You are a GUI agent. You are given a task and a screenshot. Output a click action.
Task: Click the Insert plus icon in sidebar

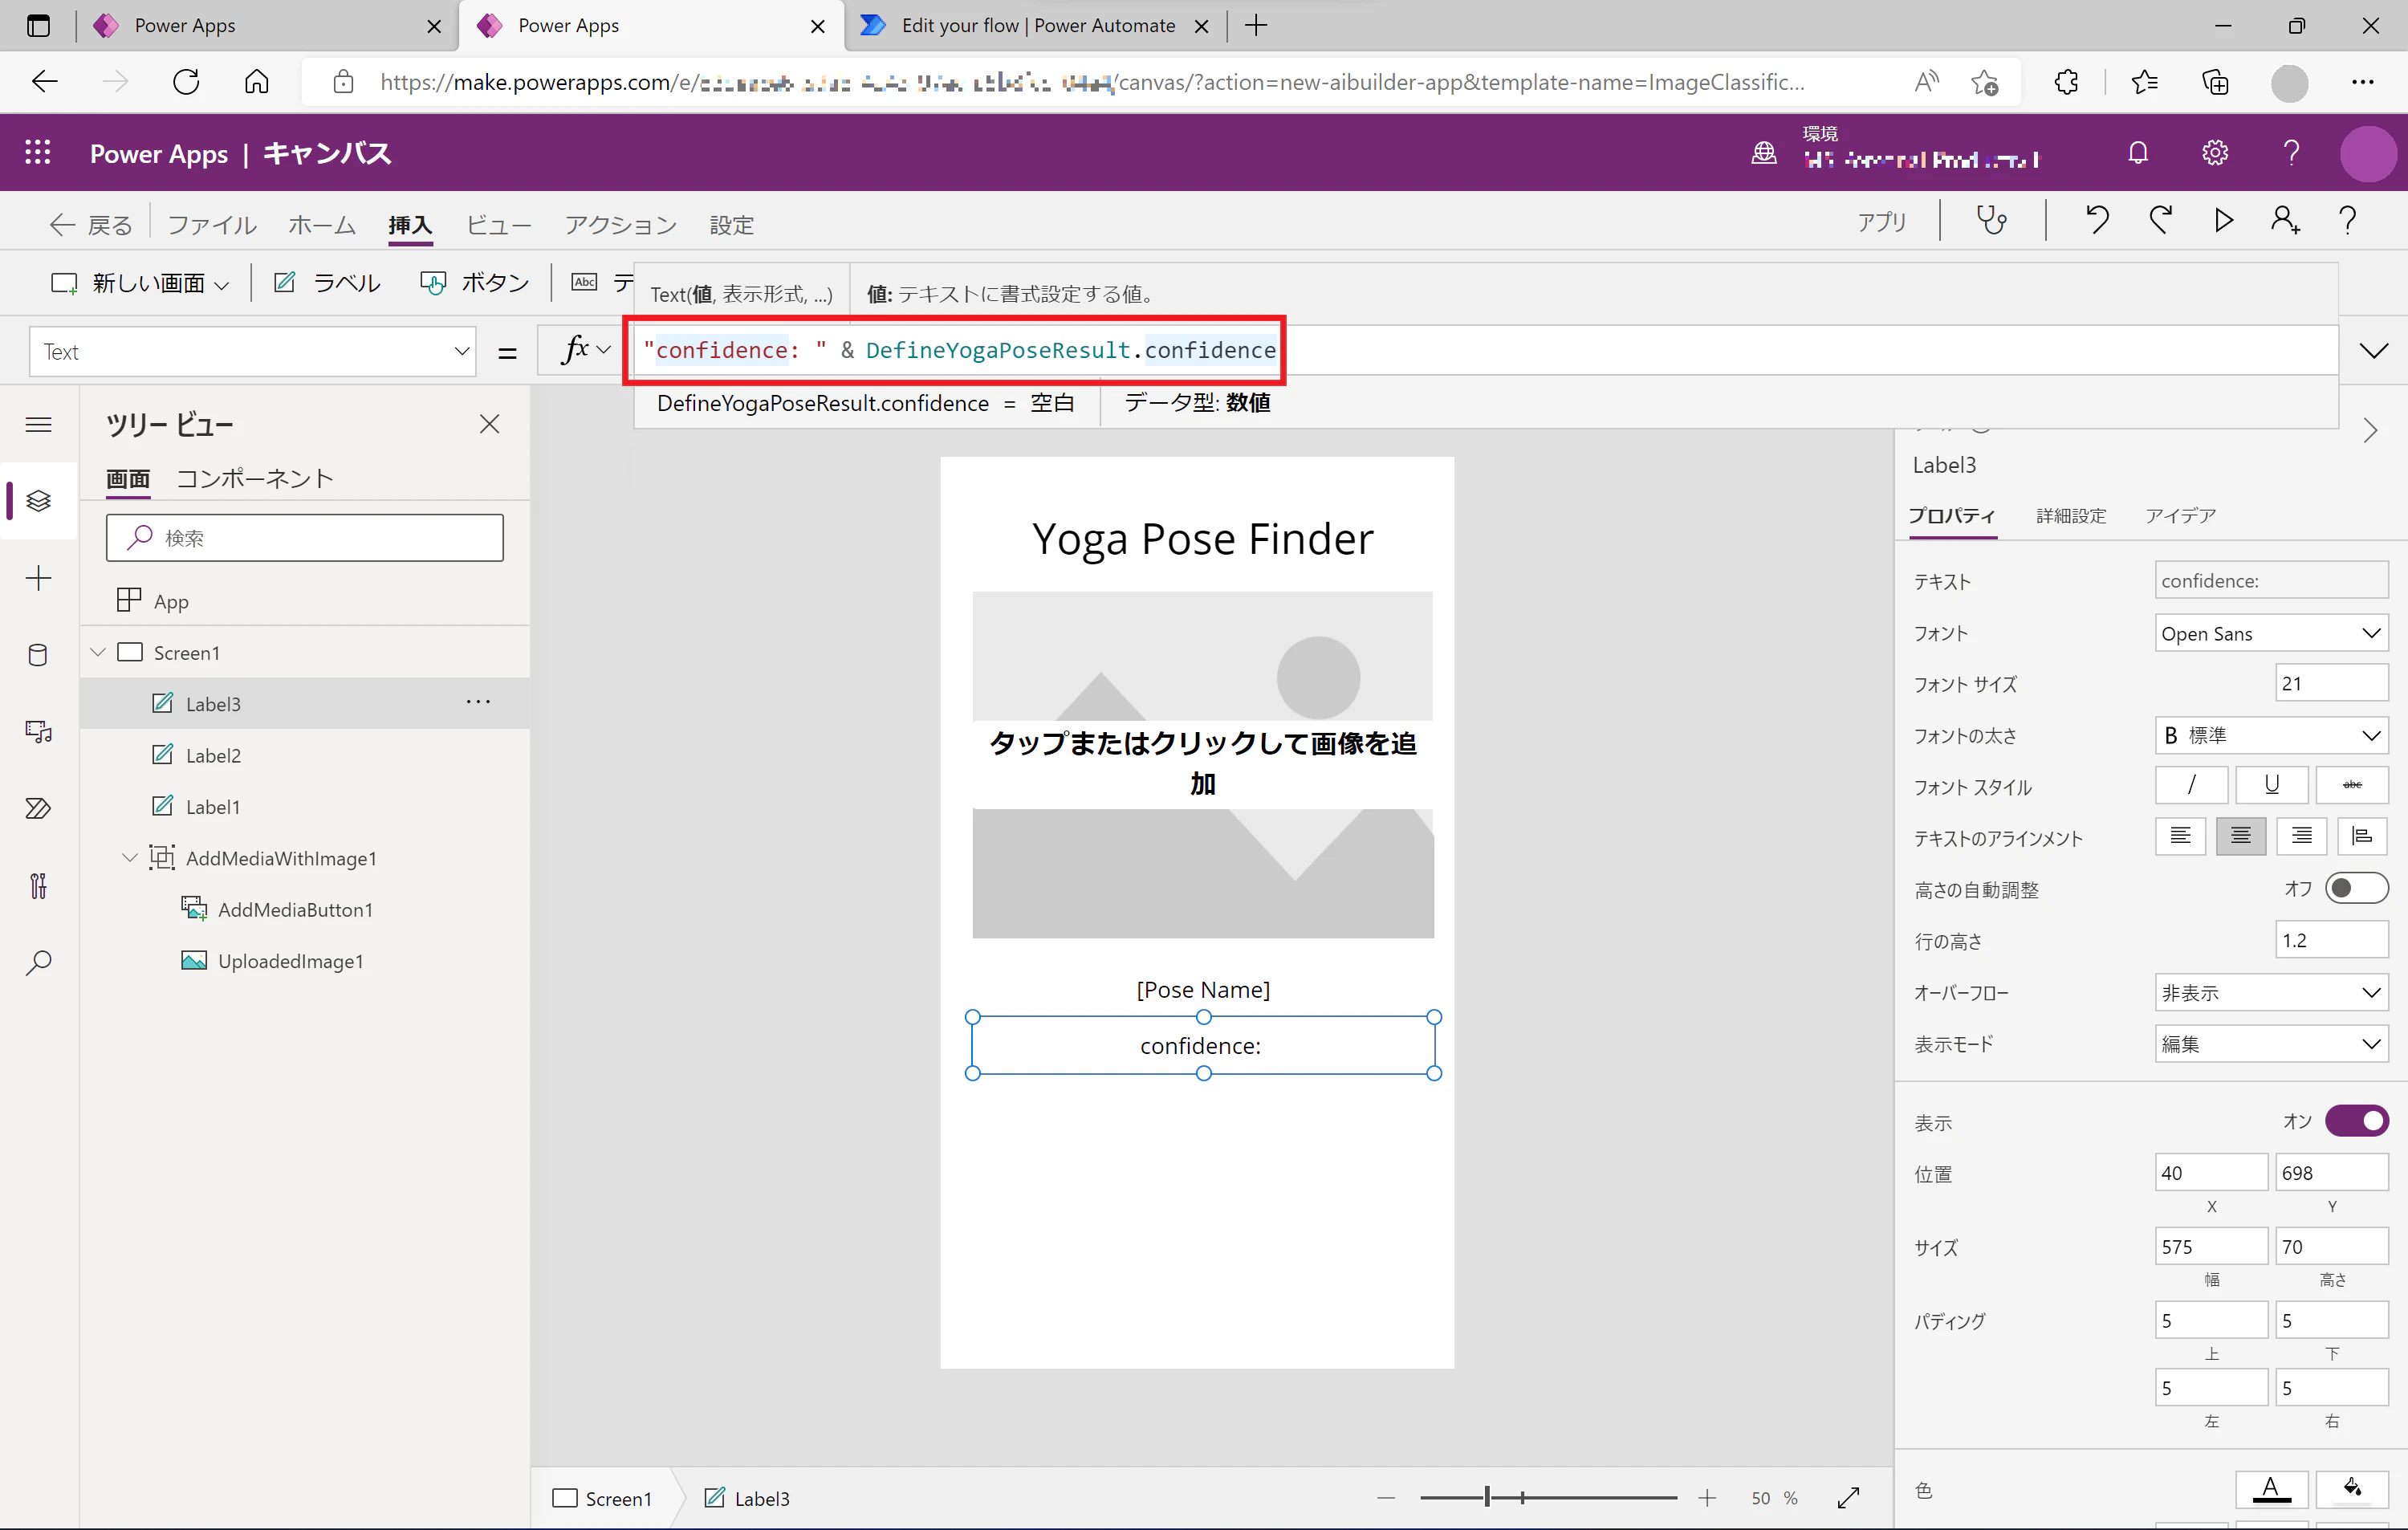[x=38, y=578]
